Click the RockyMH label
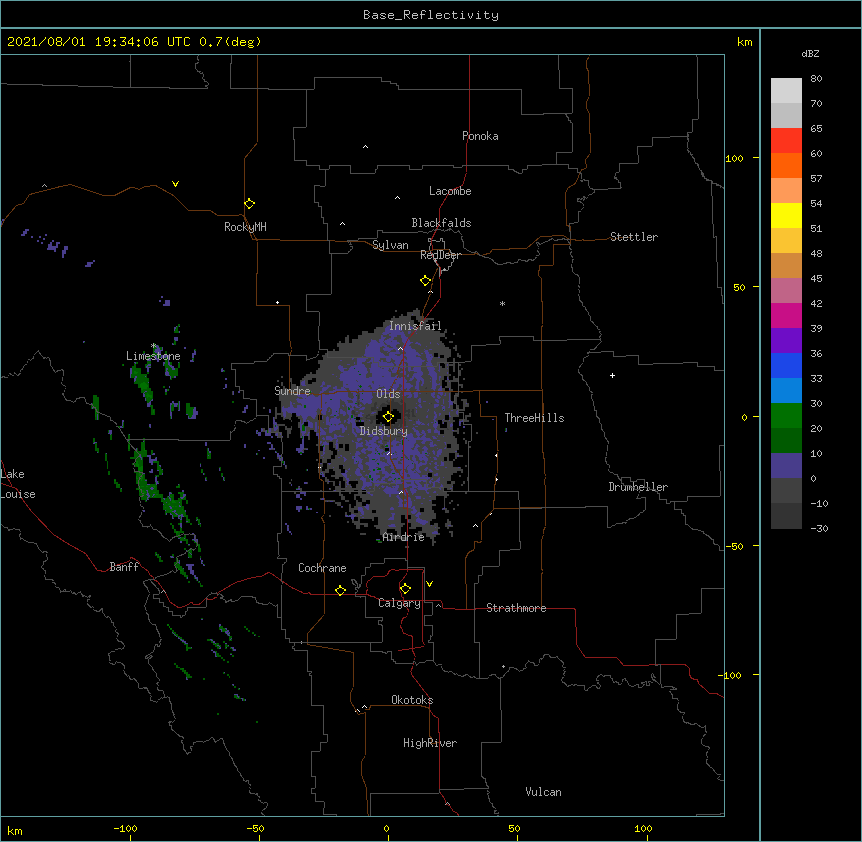Screen dimensions: 862x842 [x=245, y=227]
